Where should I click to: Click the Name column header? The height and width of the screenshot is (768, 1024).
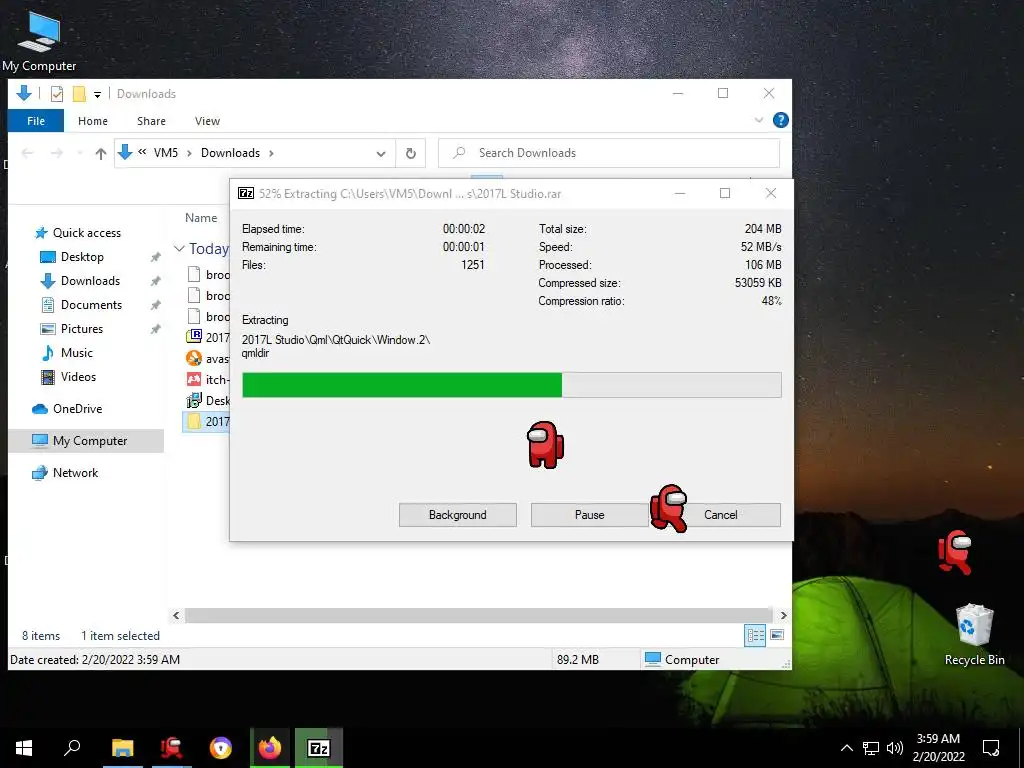click(x=200, y=218)
